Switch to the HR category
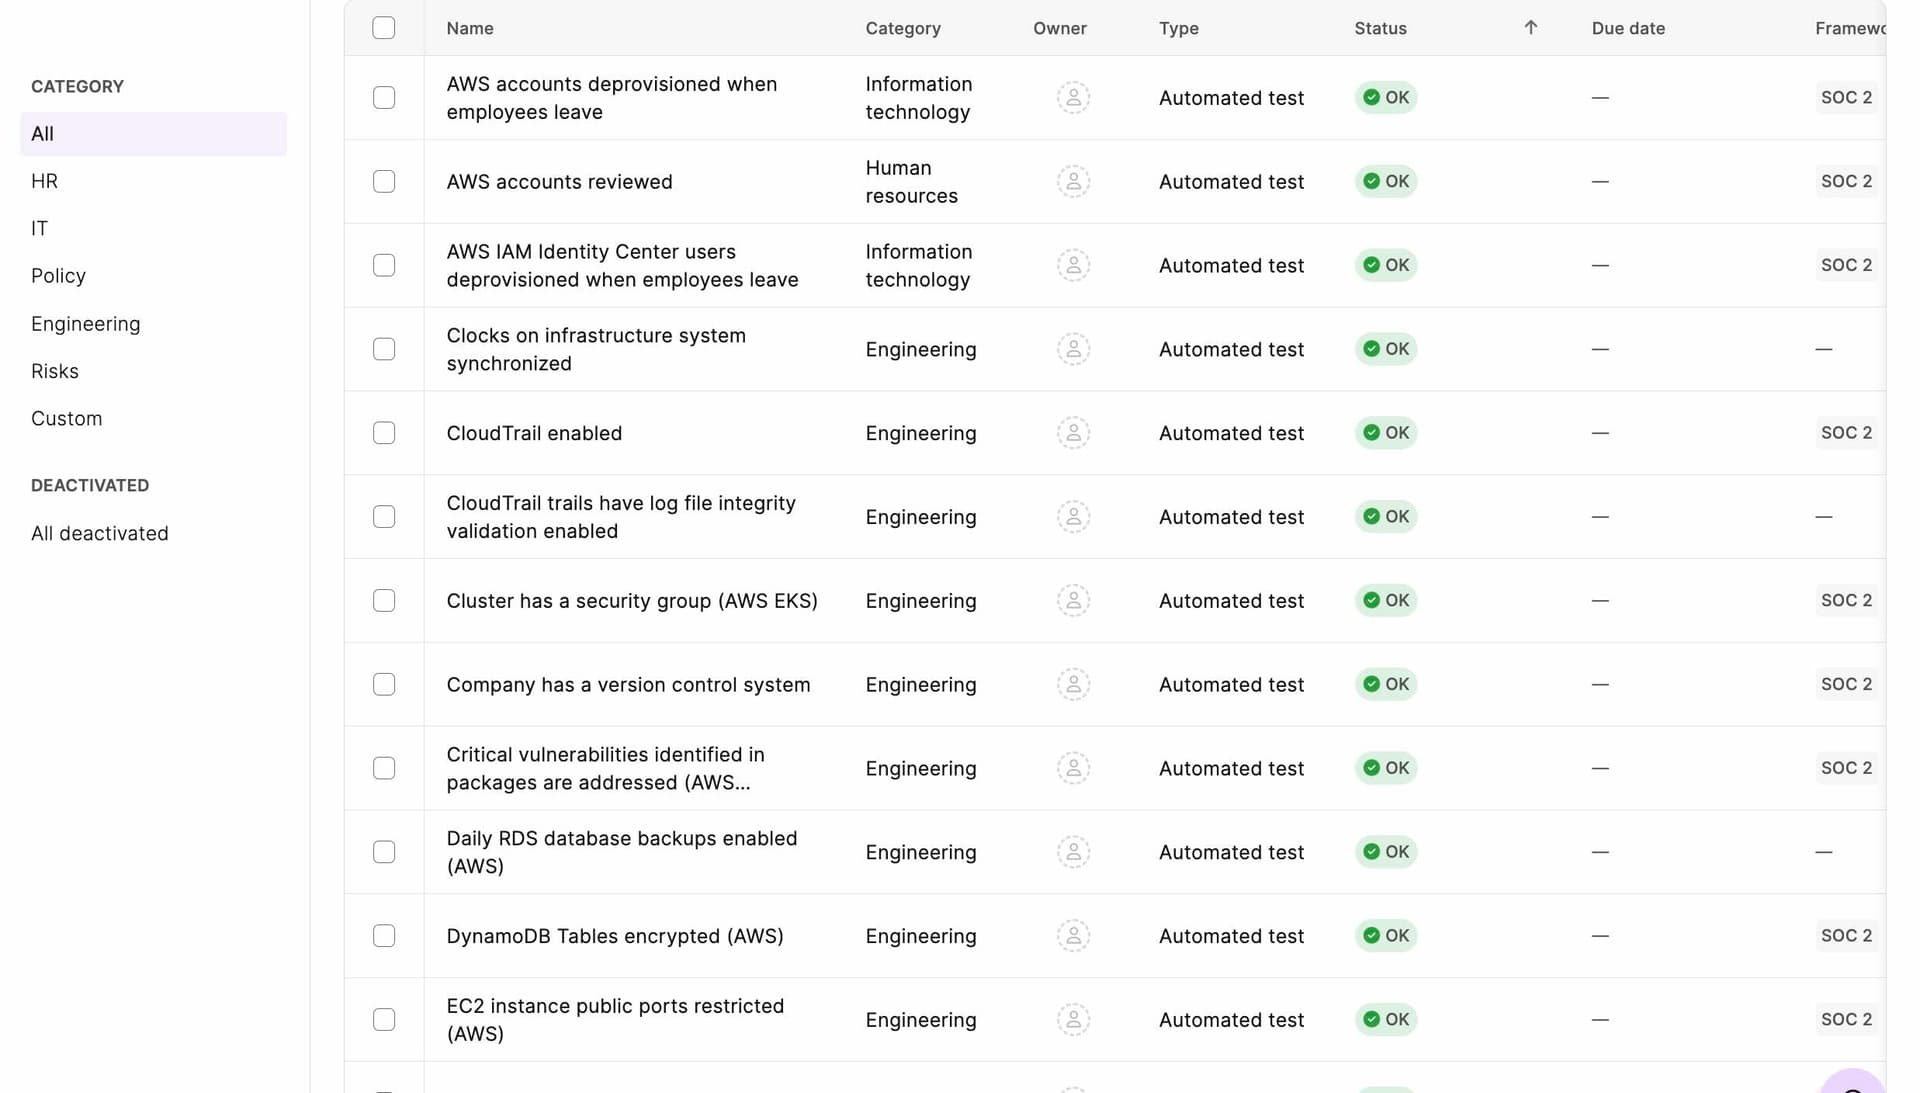The image size is (1920, 1093). (44, 181)
